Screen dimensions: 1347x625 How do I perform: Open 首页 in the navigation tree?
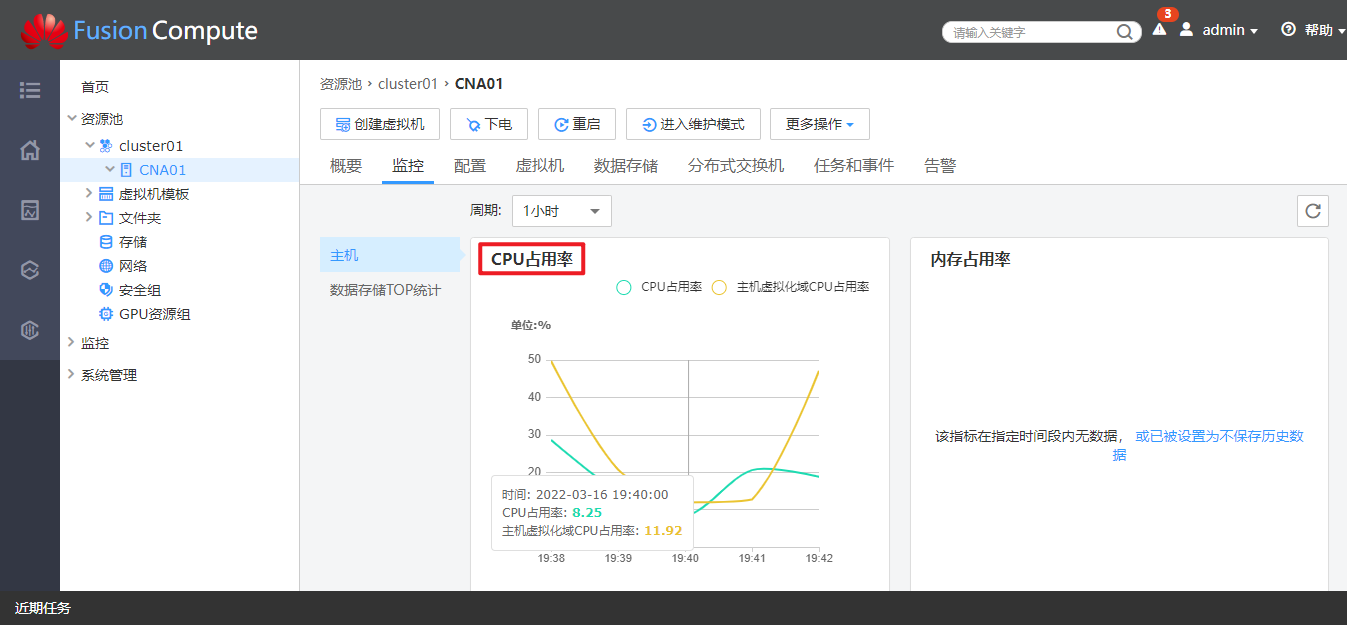(x=95, y=87)
